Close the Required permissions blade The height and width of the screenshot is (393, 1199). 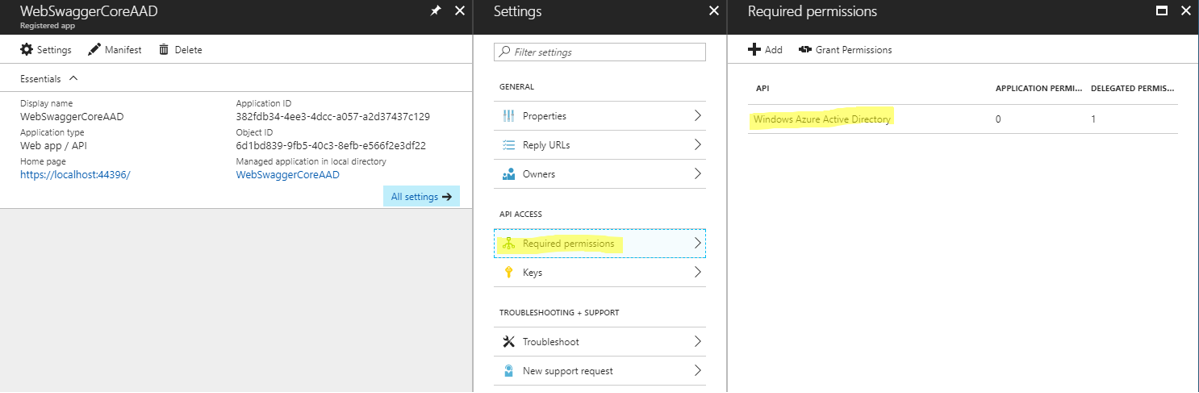point(1186,11)
